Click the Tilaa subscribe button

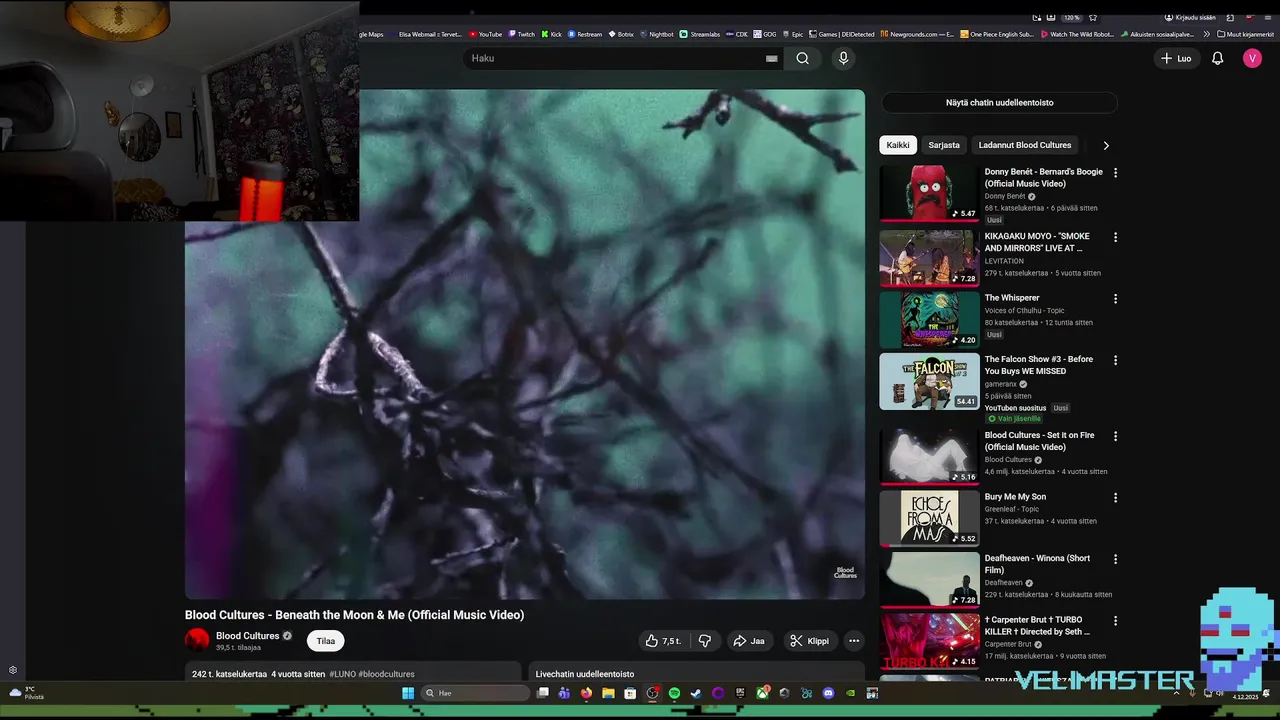coord(326,641)
